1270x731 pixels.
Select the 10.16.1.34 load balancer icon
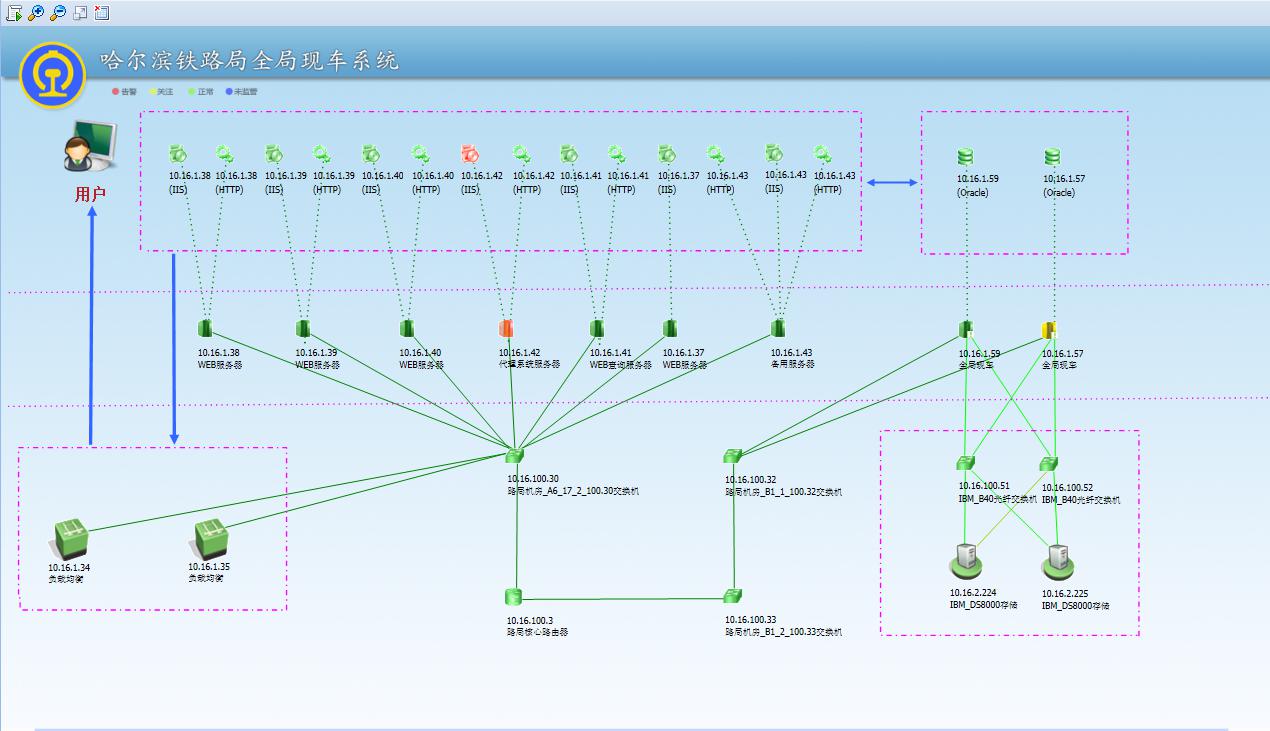pos(69,540)
